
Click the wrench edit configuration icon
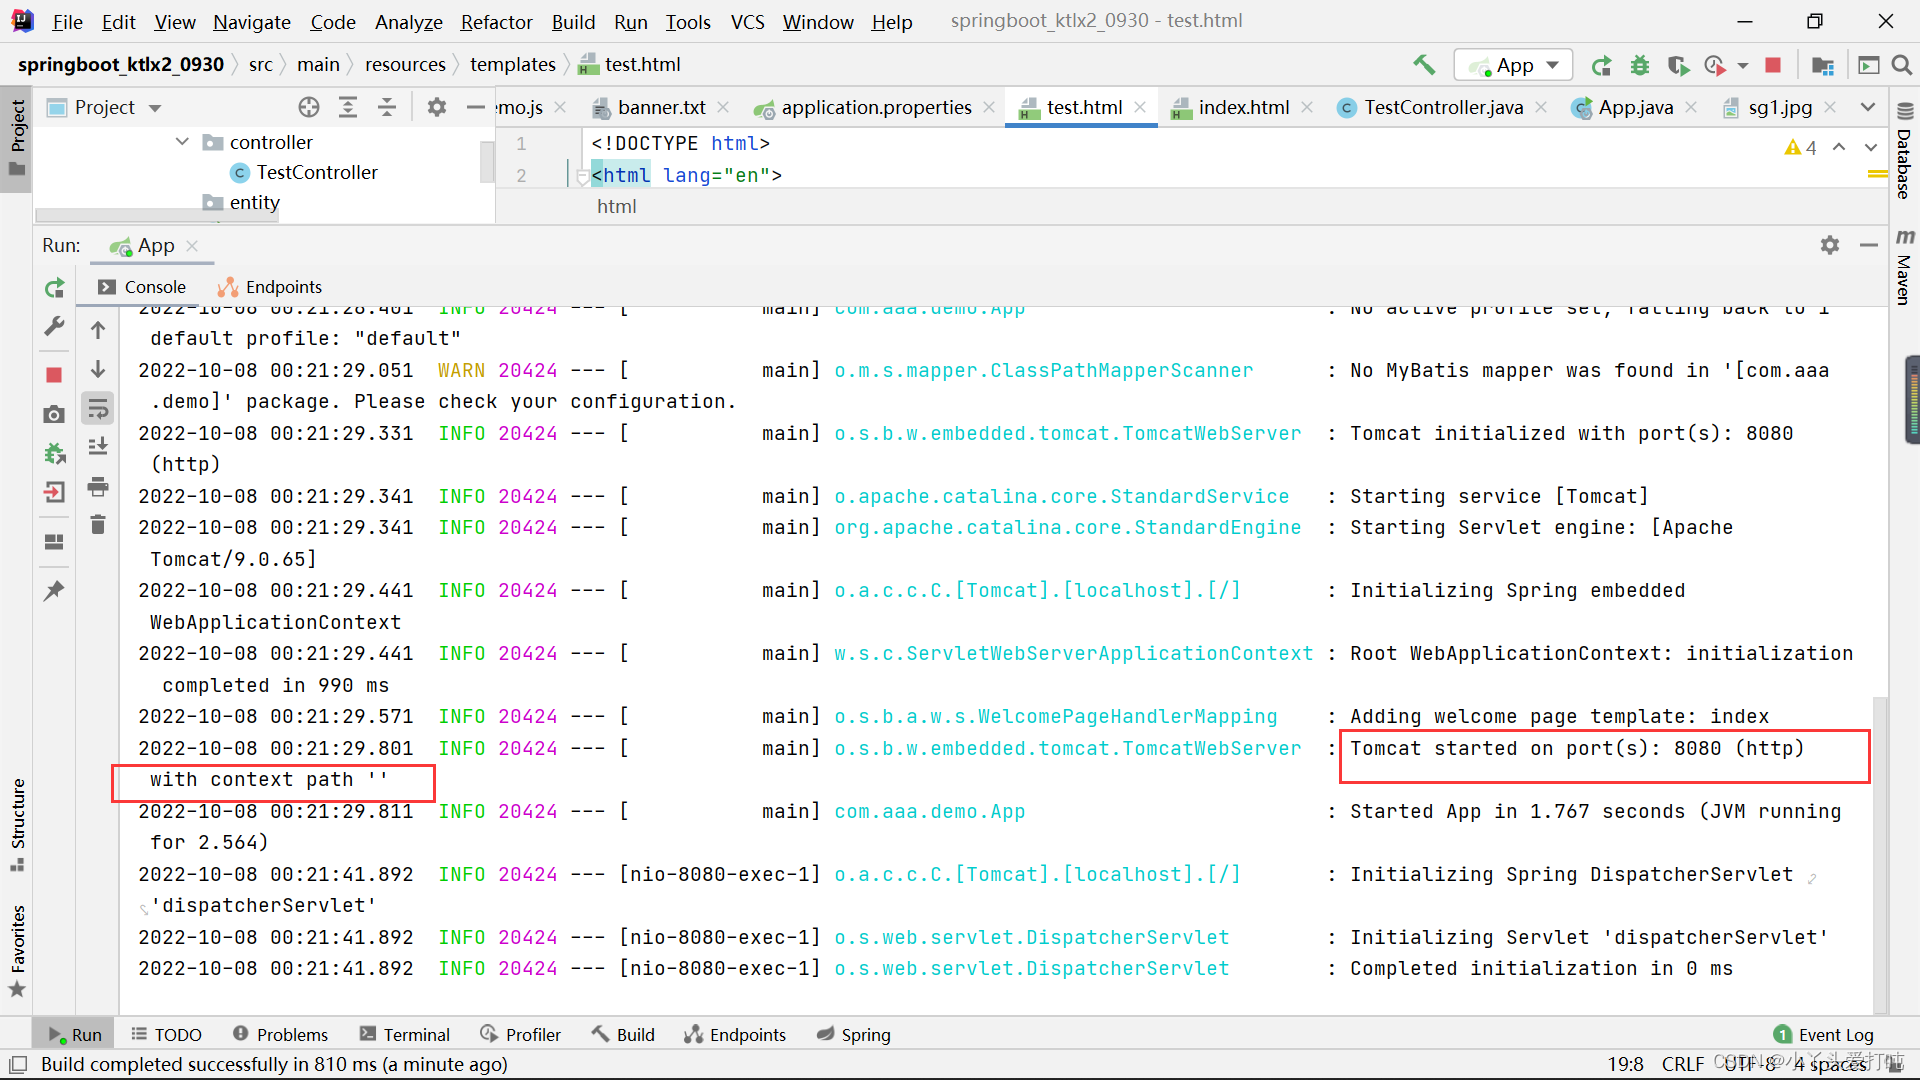tap(55, 327)
